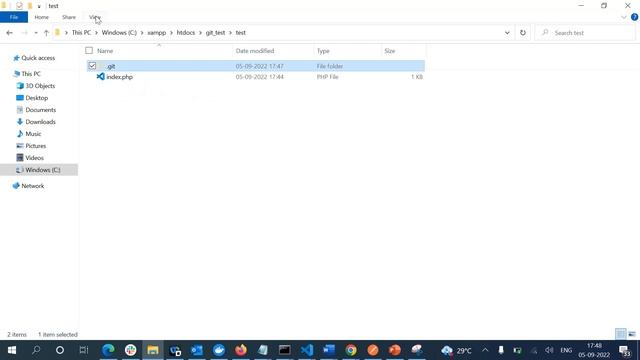Open Google Chrome from taskbar
The width and height of the screenshot is (640, 360).
351,350
